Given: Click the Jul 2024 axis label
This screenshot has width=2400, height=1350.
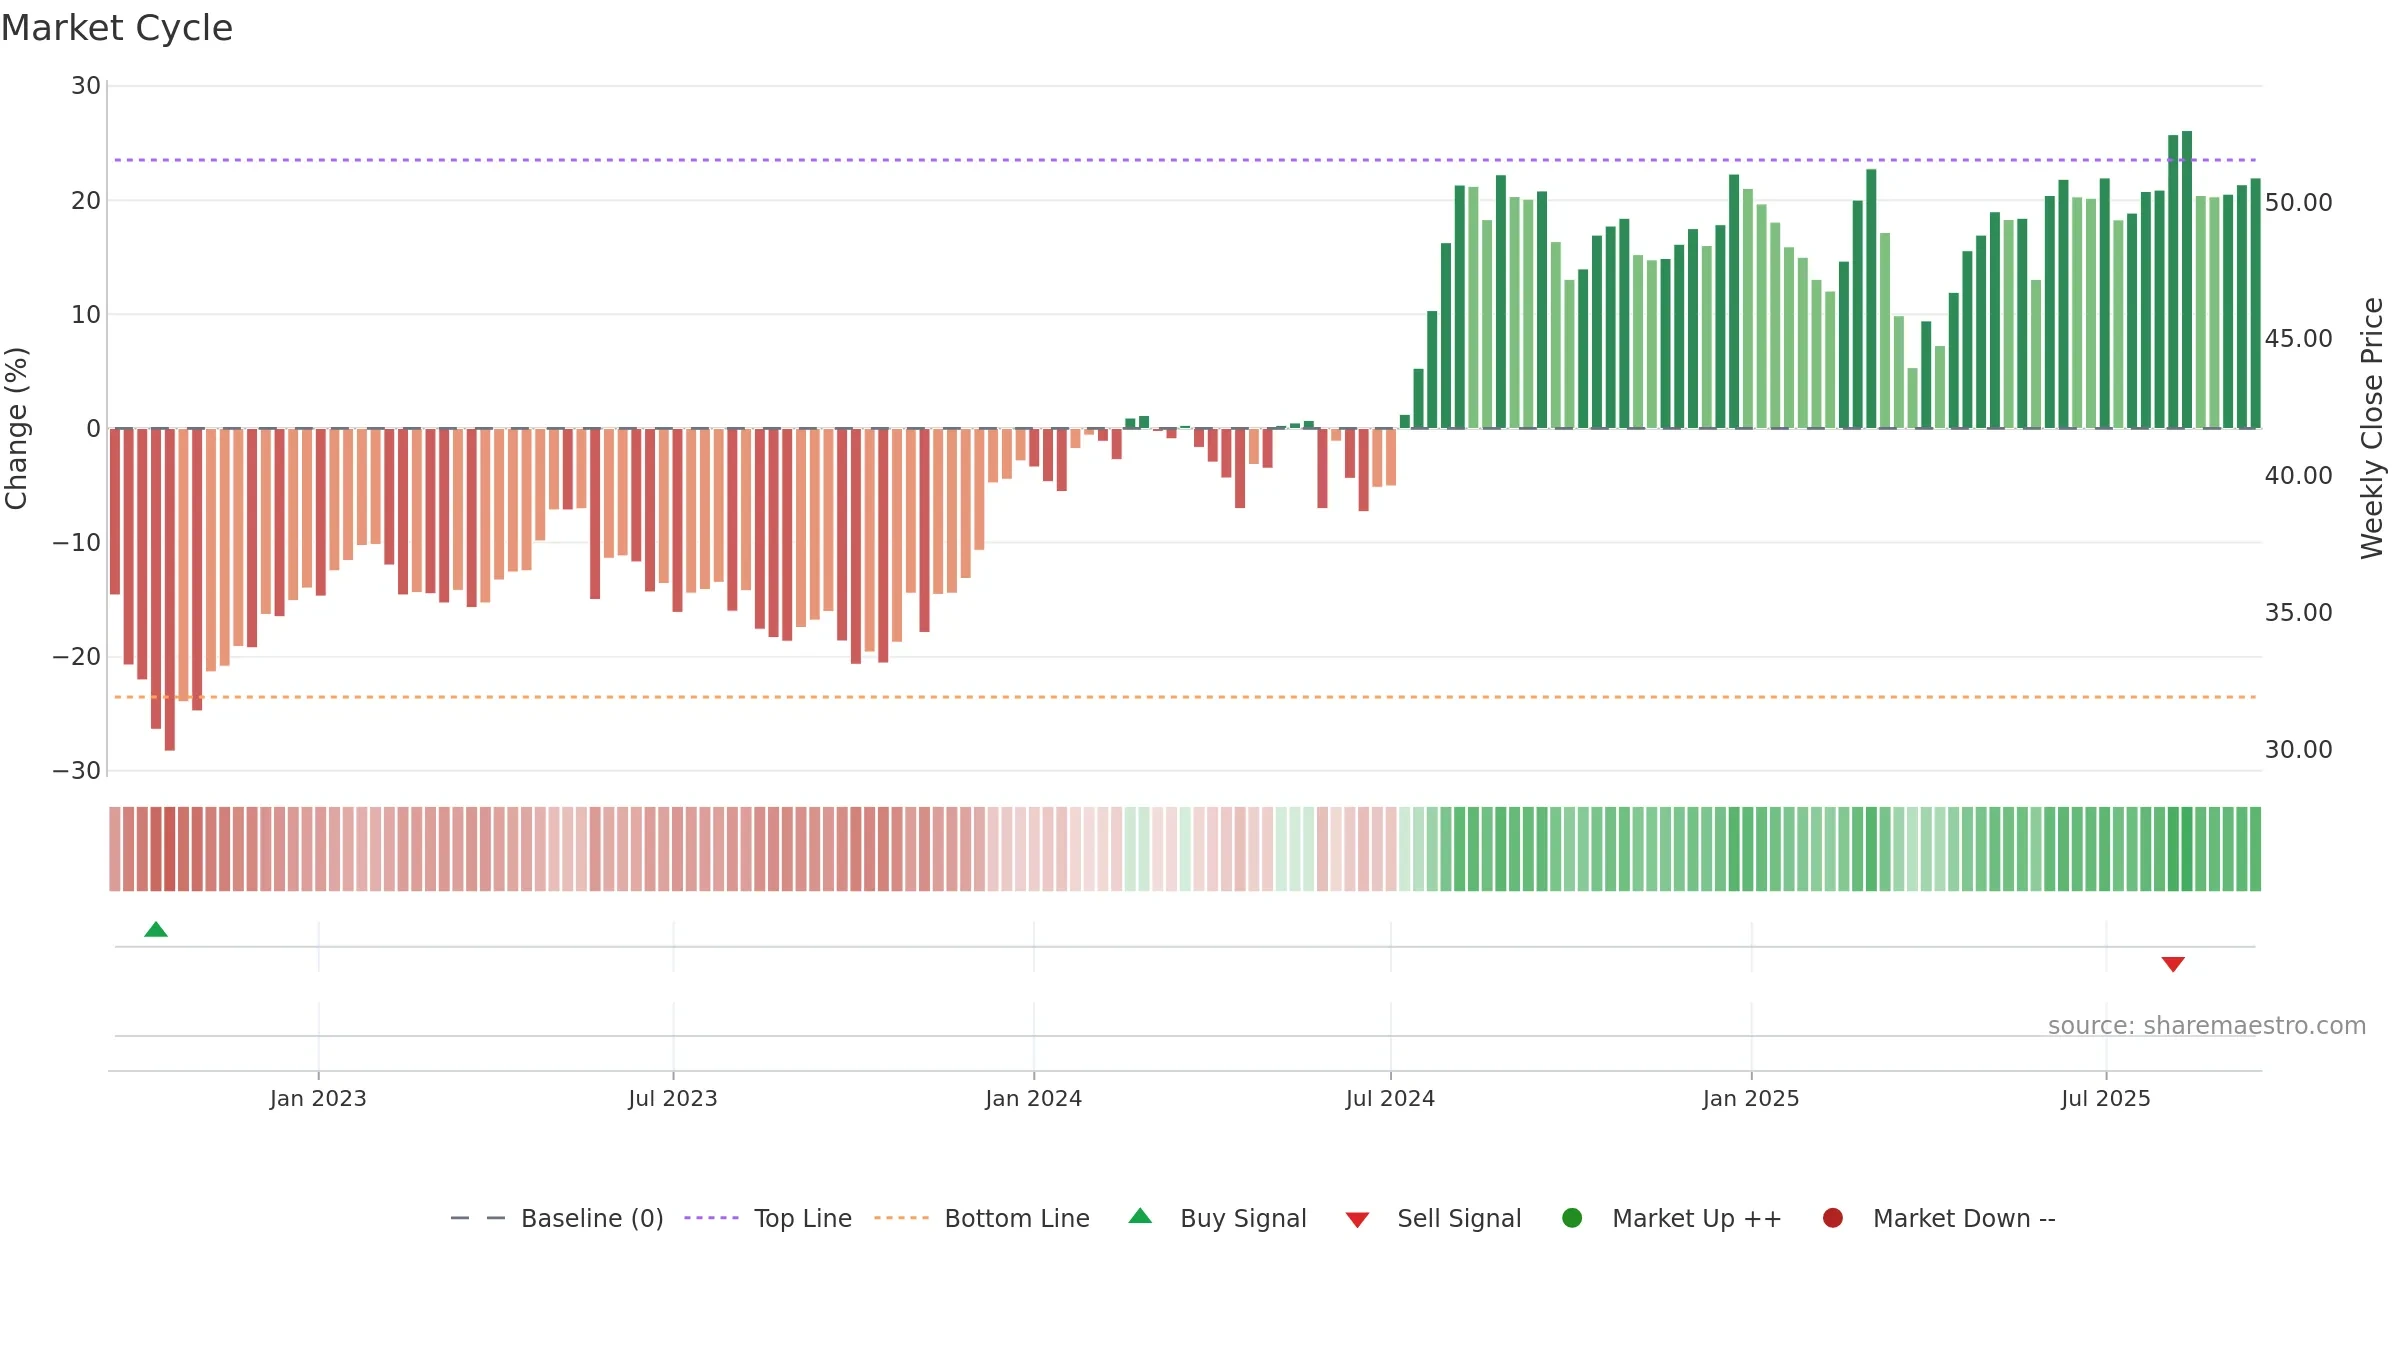Looking at the screenshot, I should pos(1390,1099).
